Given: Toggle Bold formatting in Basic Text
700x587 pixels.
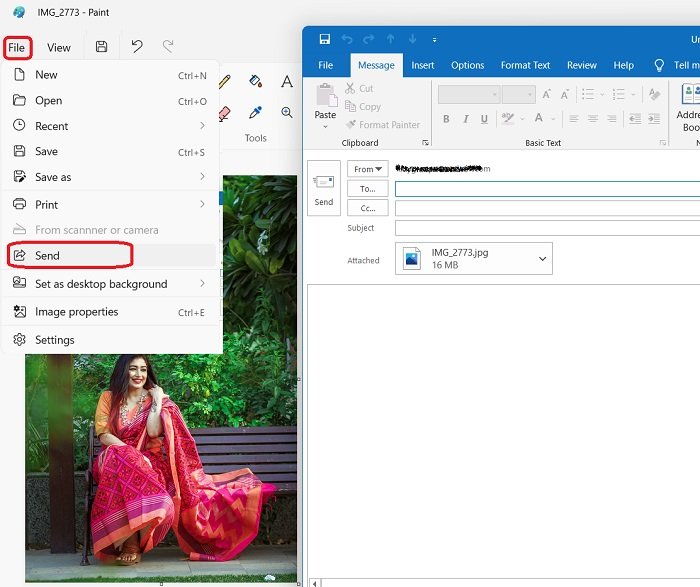Looking at the screenshot, I should tap(446, 119).
